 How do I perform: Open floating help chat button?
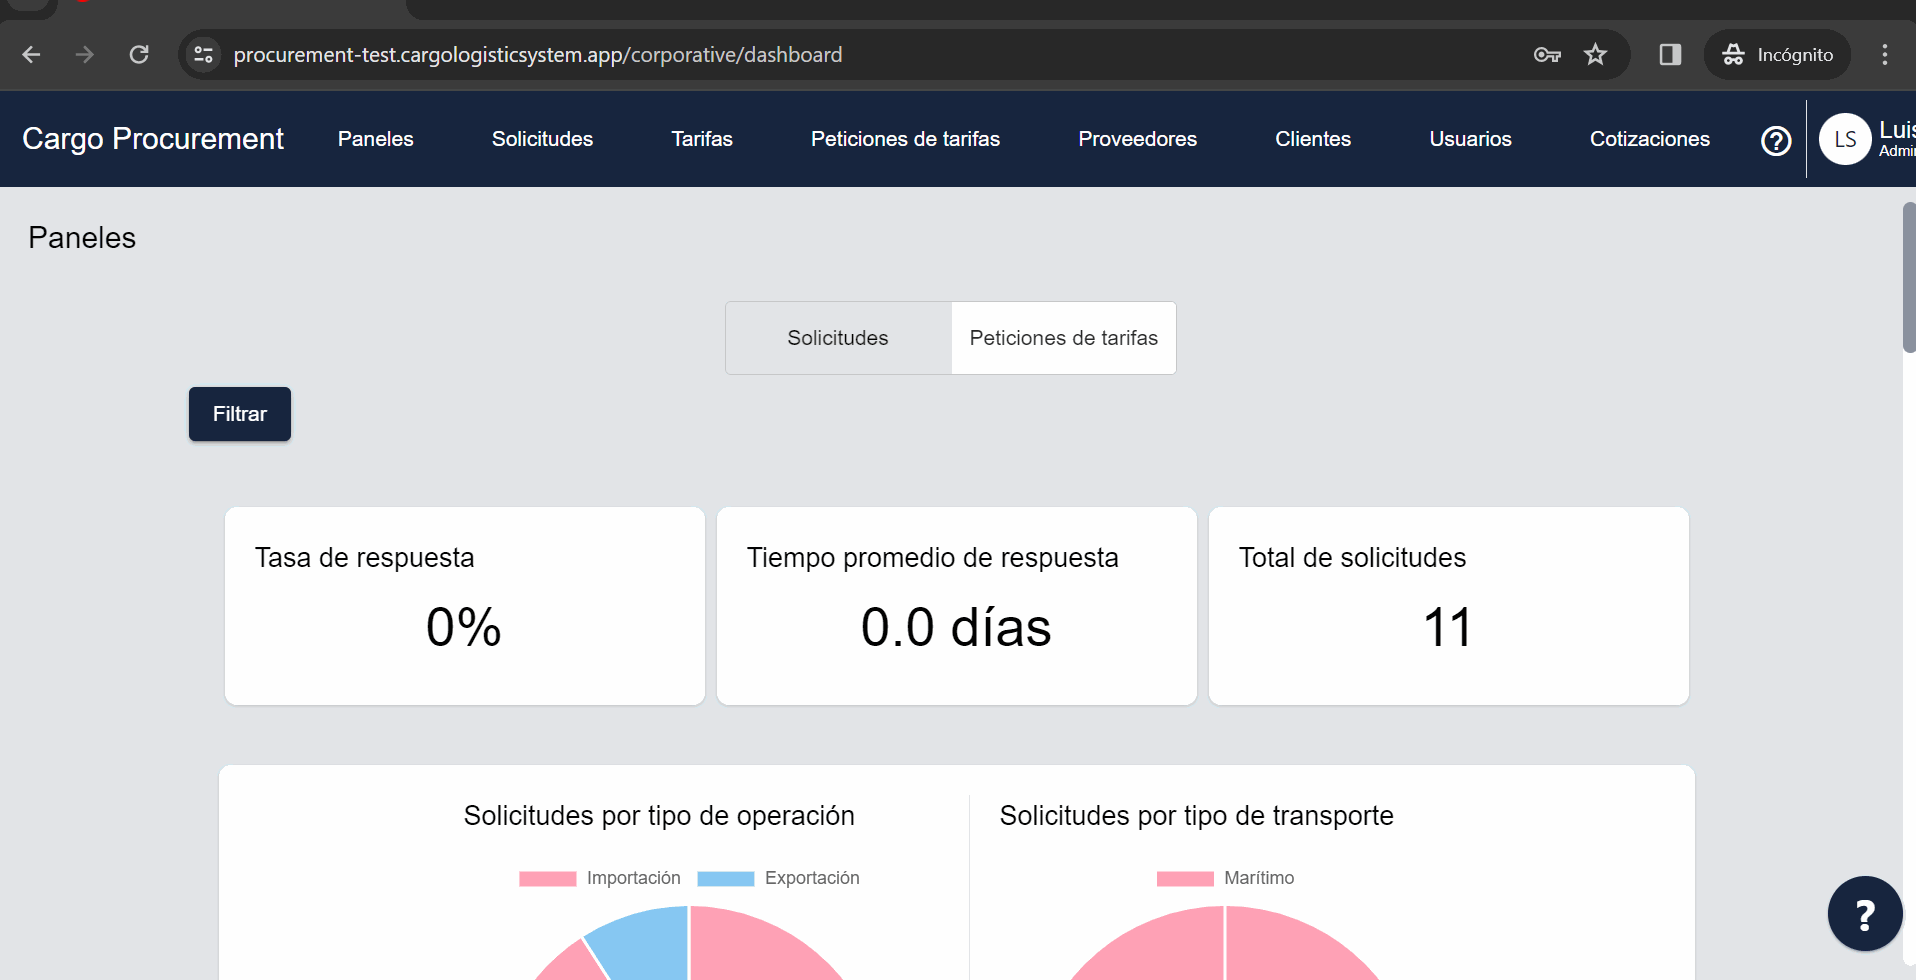pos(1864,914)
